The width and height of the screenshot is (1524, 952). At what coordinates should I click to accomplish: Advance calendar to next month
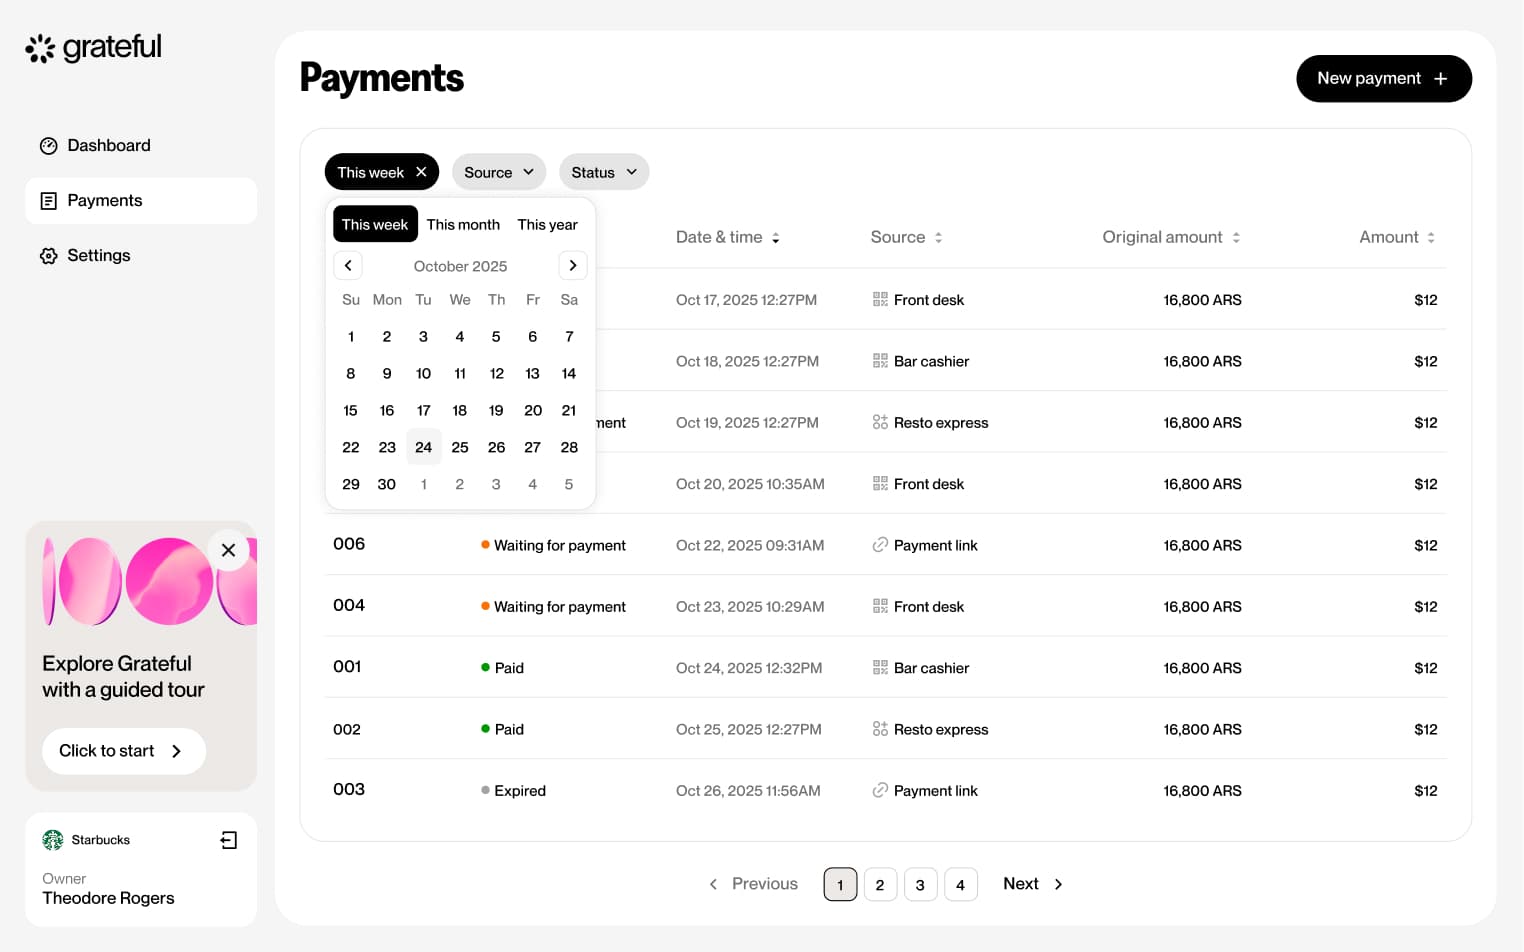coord(572,266)
